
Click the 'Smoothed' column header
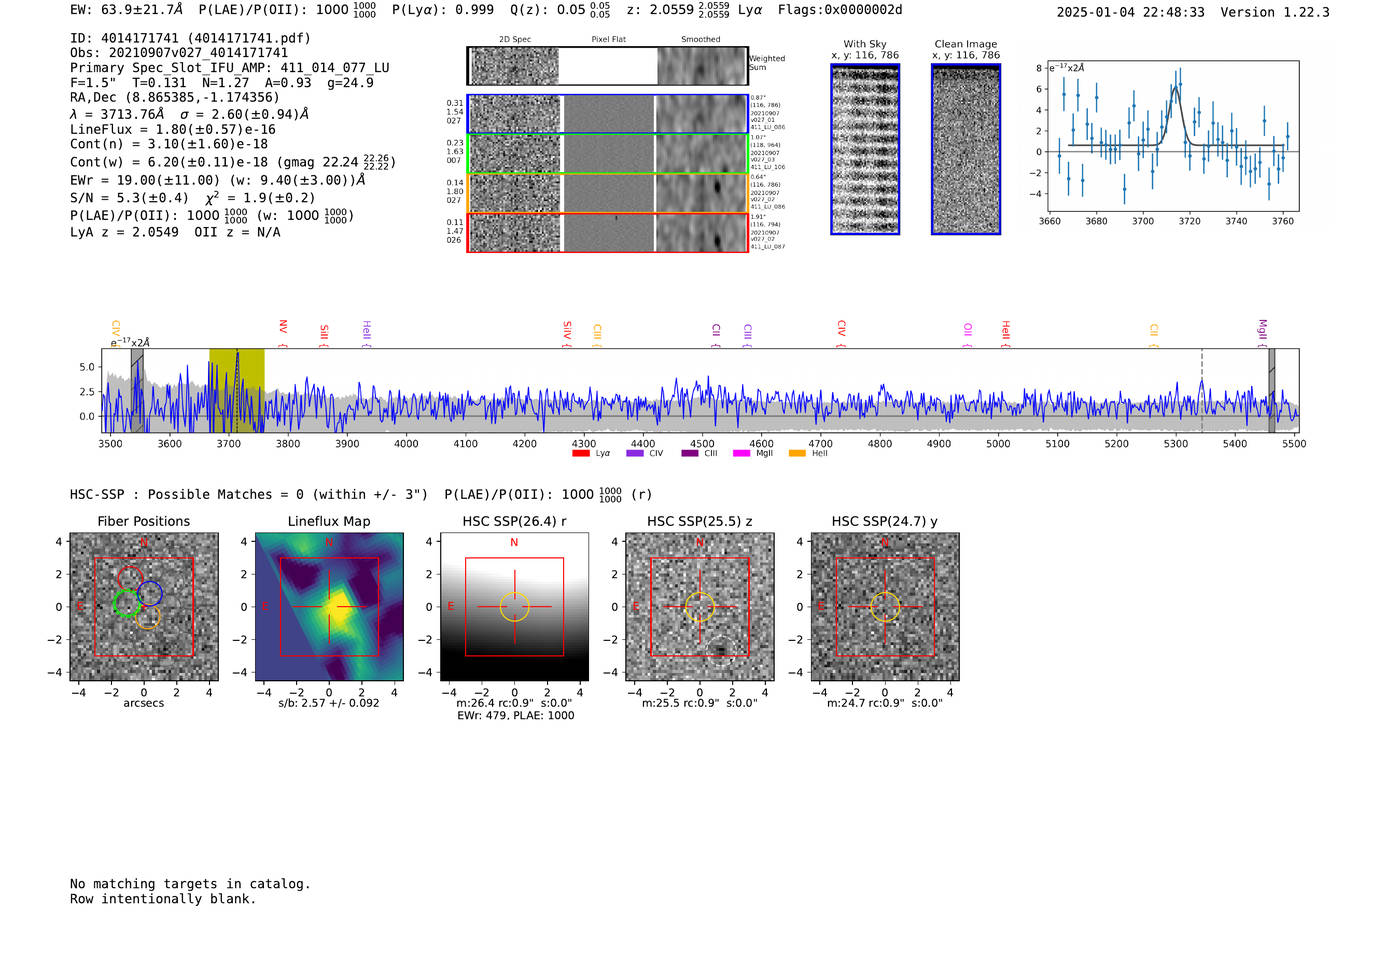click(701, 40)
